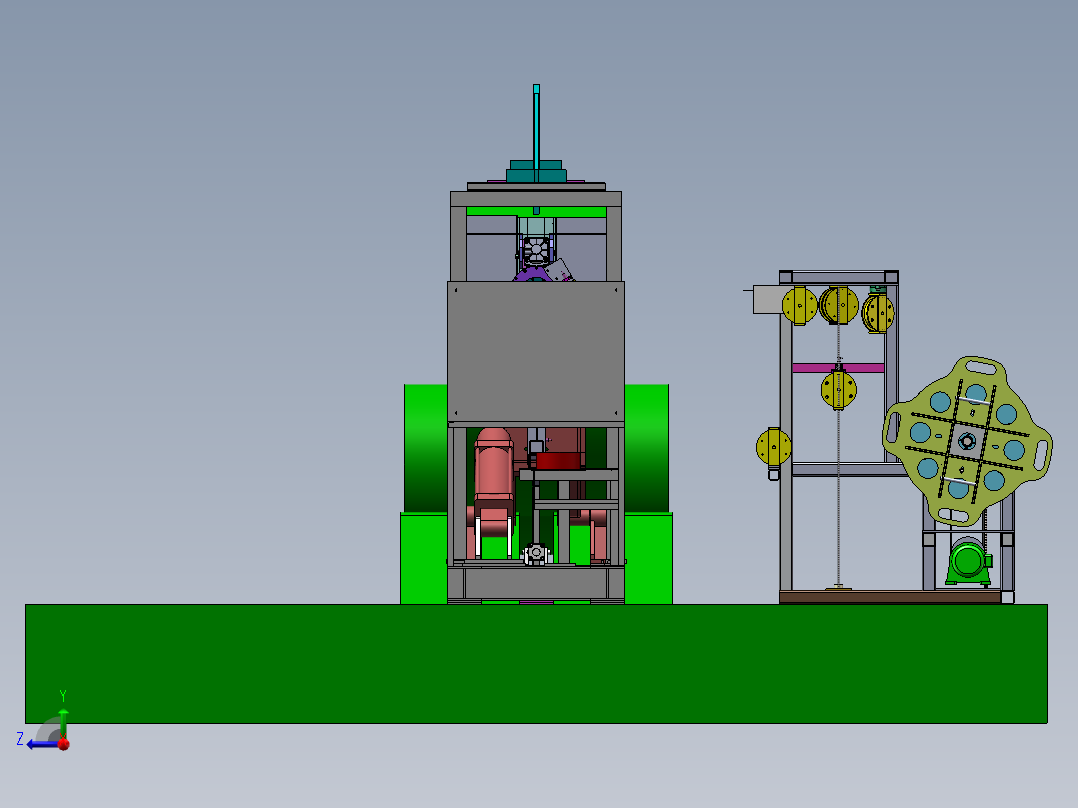Select the magenta horizontal bar in pulley frame
Screen dimensions: 1078x808
point(838,368)
